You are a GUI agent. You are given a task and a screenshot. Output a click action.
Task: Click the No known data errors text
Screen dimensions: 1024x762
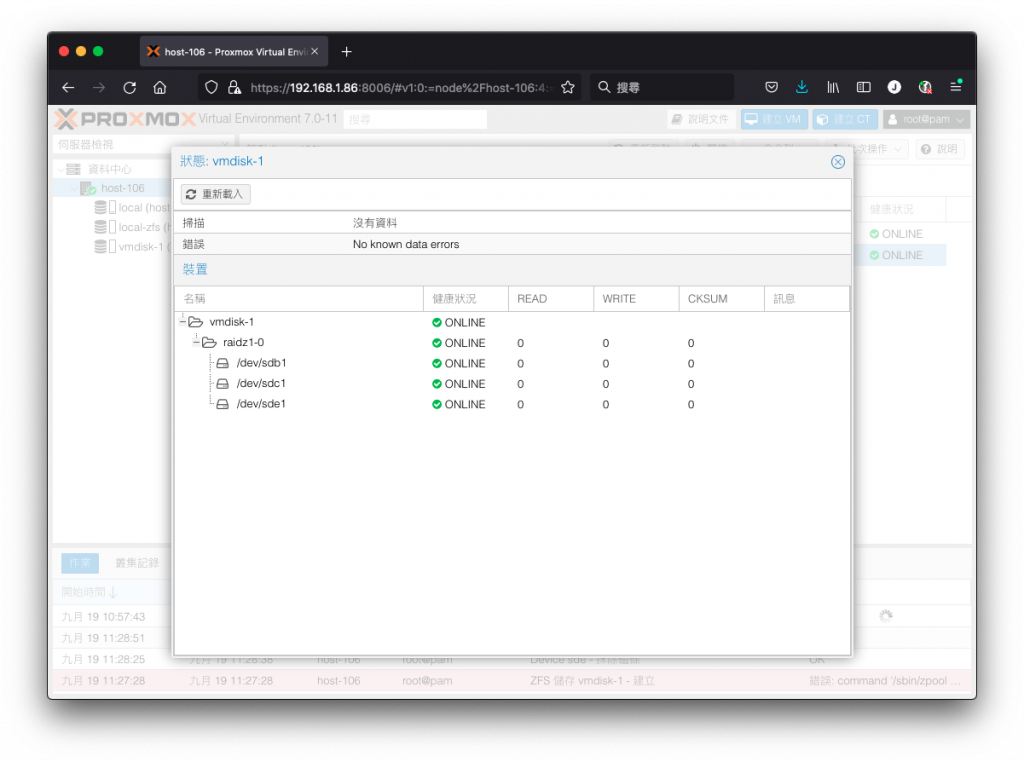[406, 244]
